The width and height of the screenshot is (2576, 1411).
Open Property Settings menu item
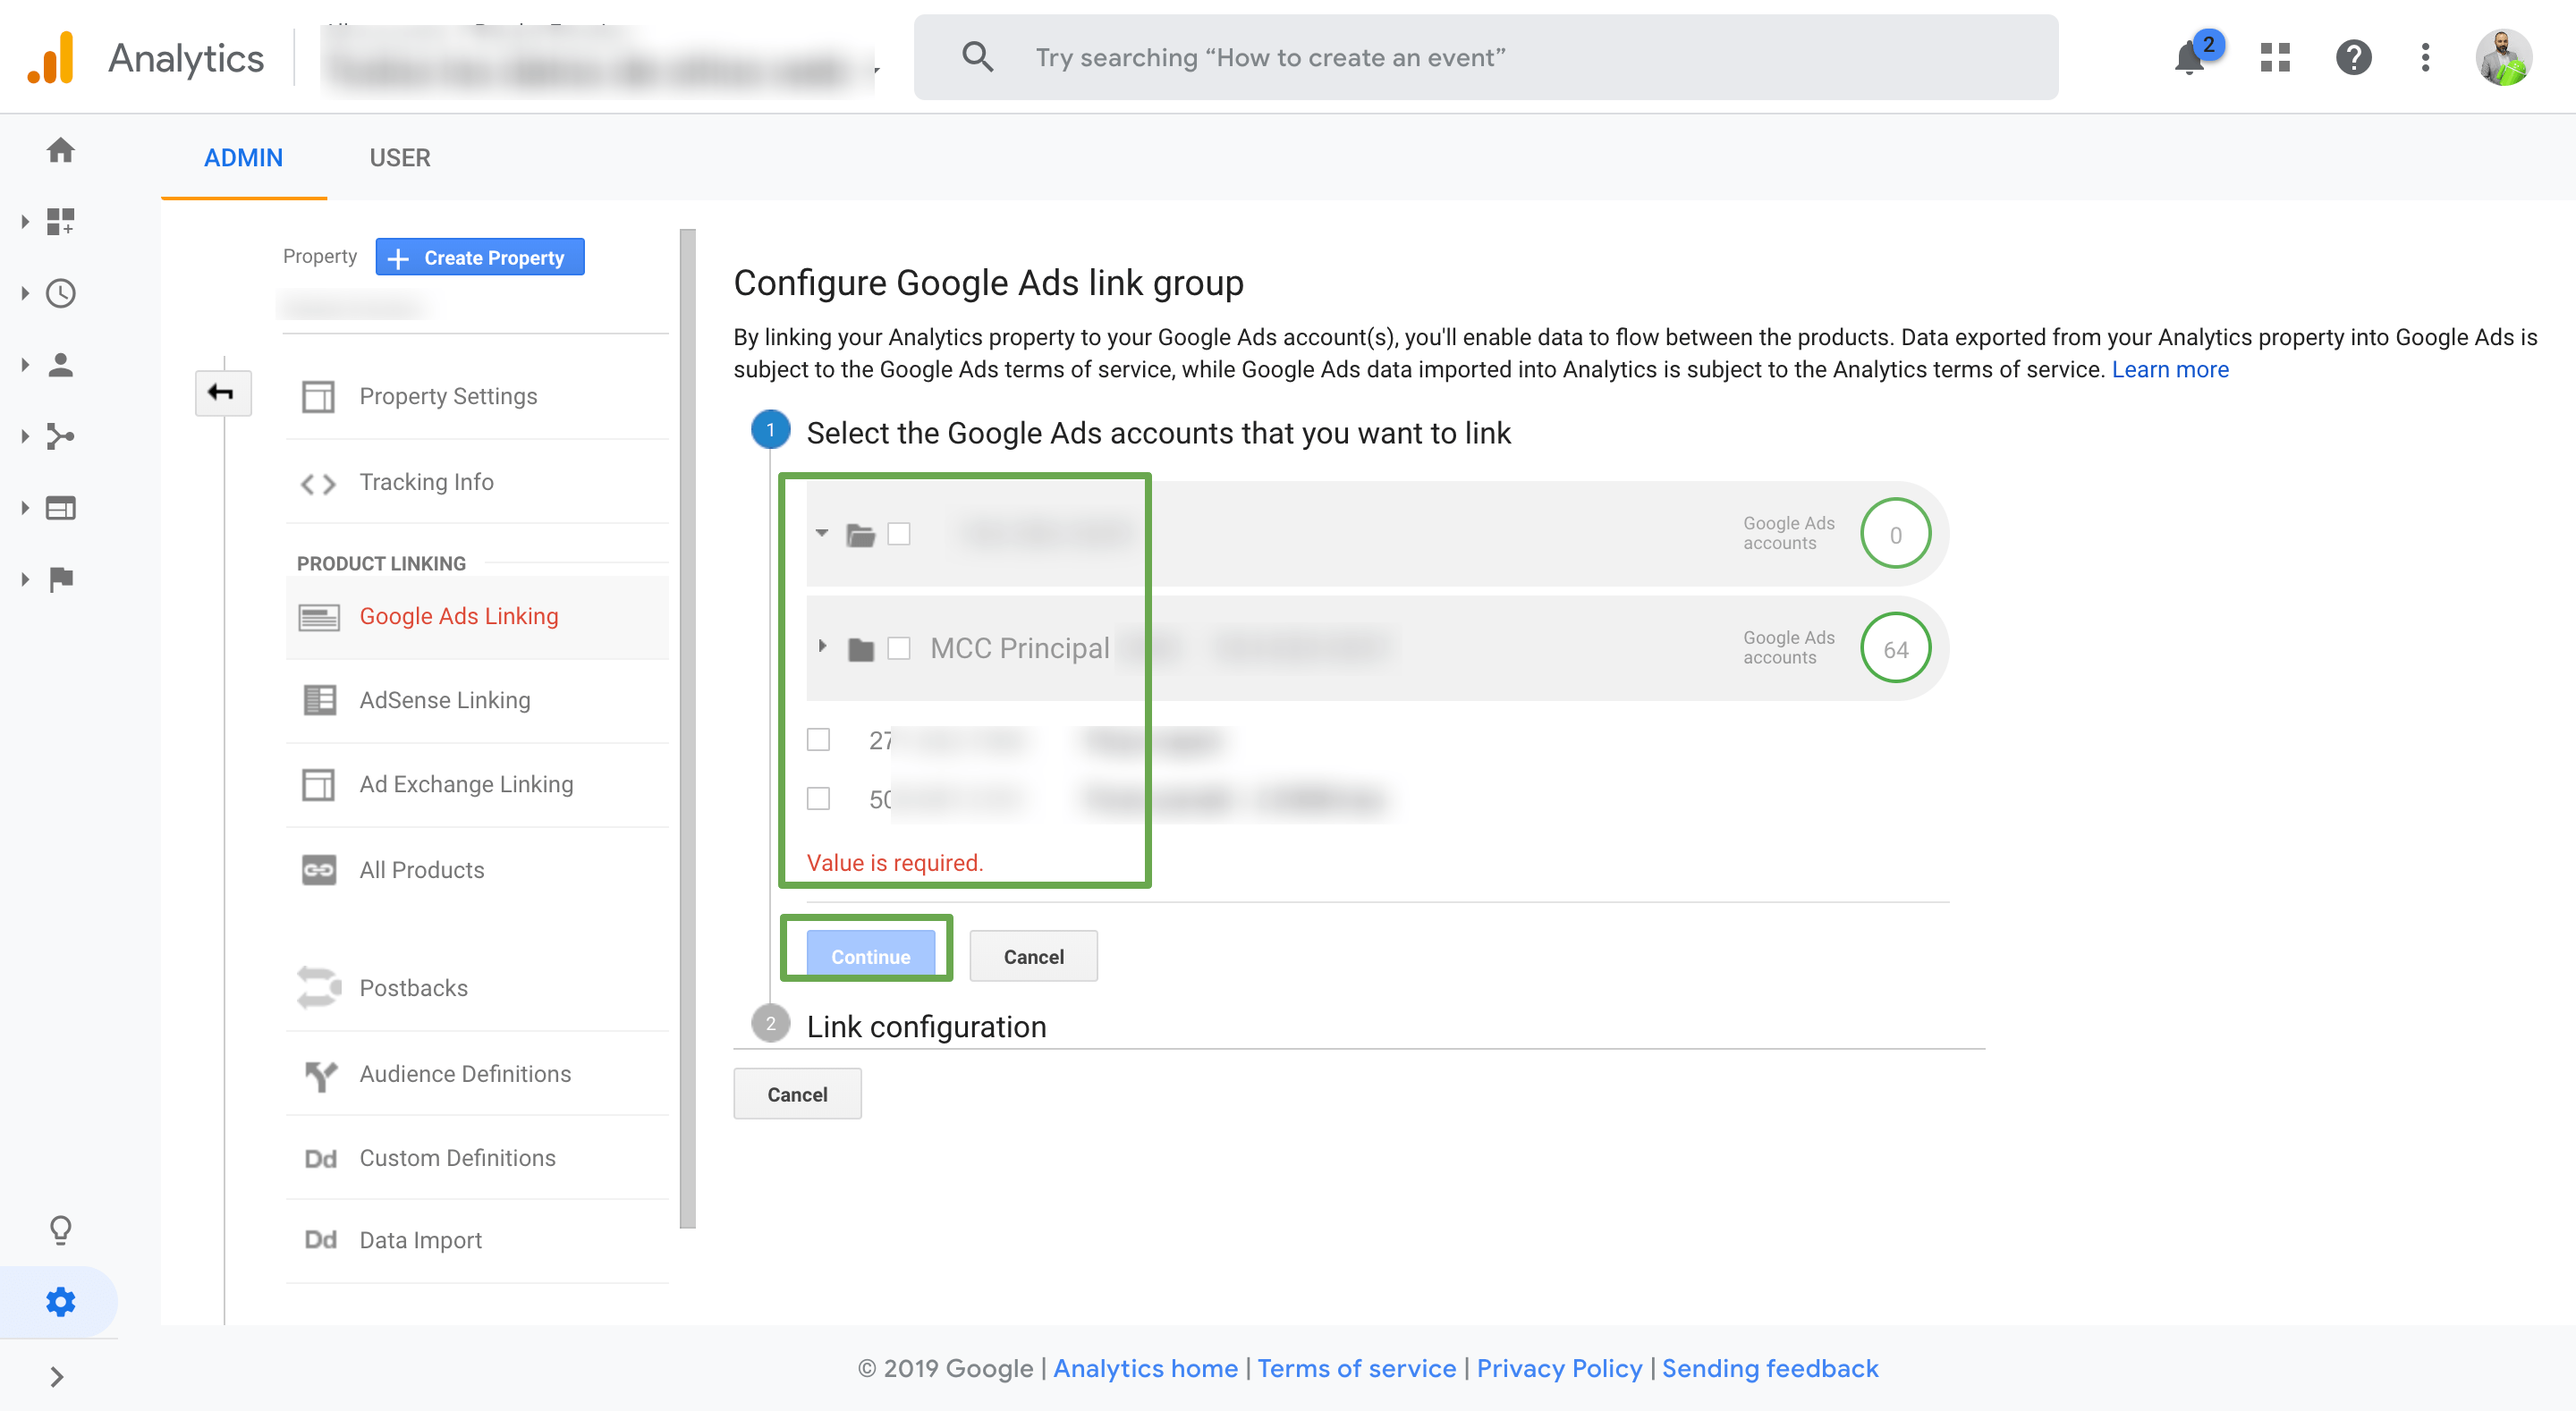(477, 396)
